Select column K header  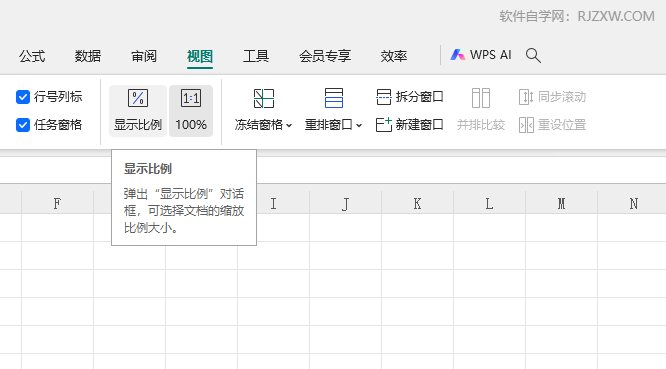(x=418, y=203)
